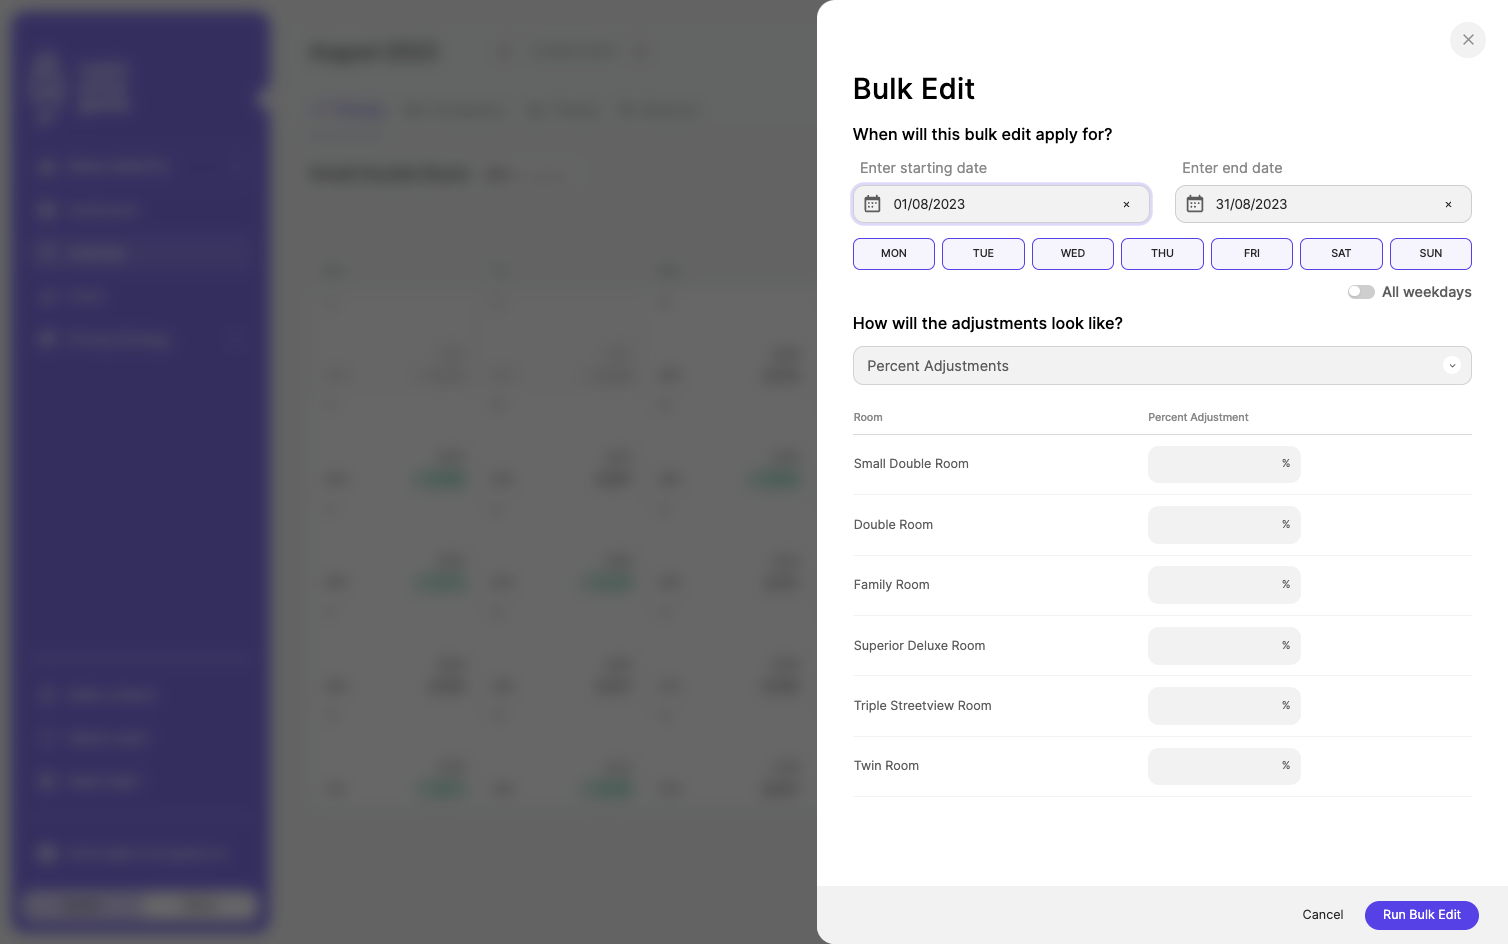Click percent field for Superior Deluxe Room
The height and width of the screenshot is (944, 1508).
(x=1224, y=646)
